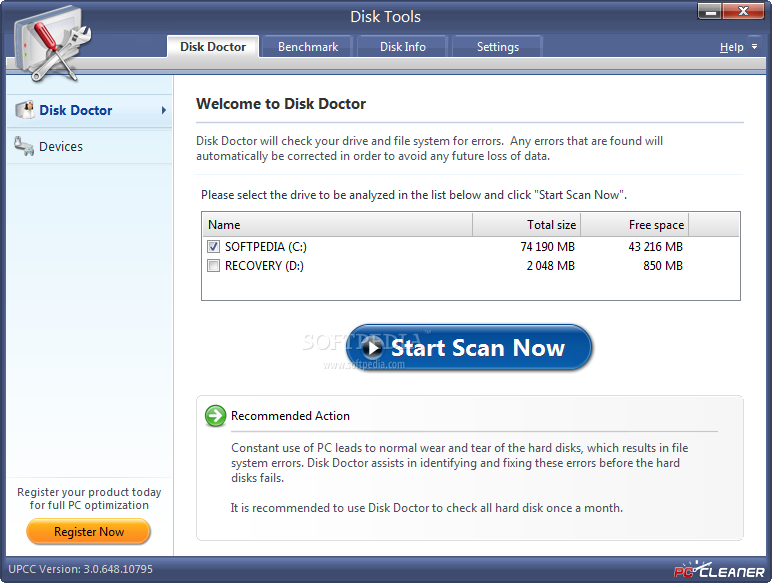772x583 pixels.
Task: Click the green Recommended Action arrow icon
Action: (215, 416)
